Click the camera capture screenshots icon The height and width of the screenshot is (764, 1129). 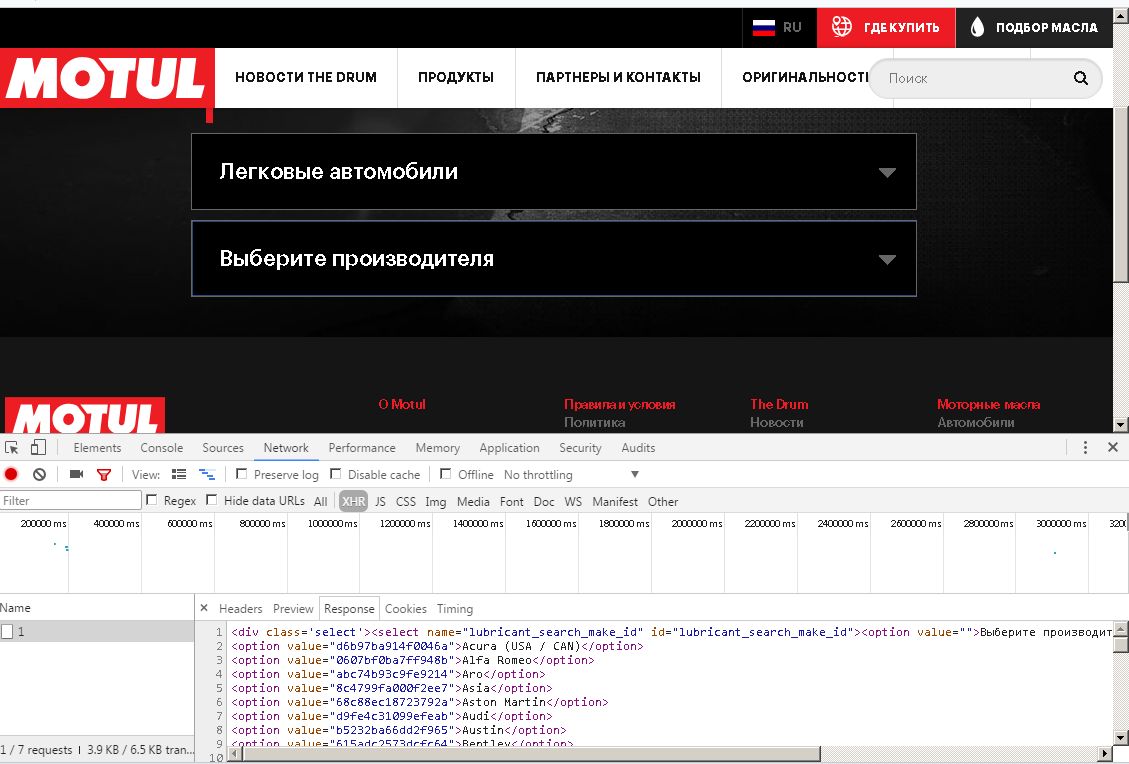pyautogui.click(x=76, y=474)
